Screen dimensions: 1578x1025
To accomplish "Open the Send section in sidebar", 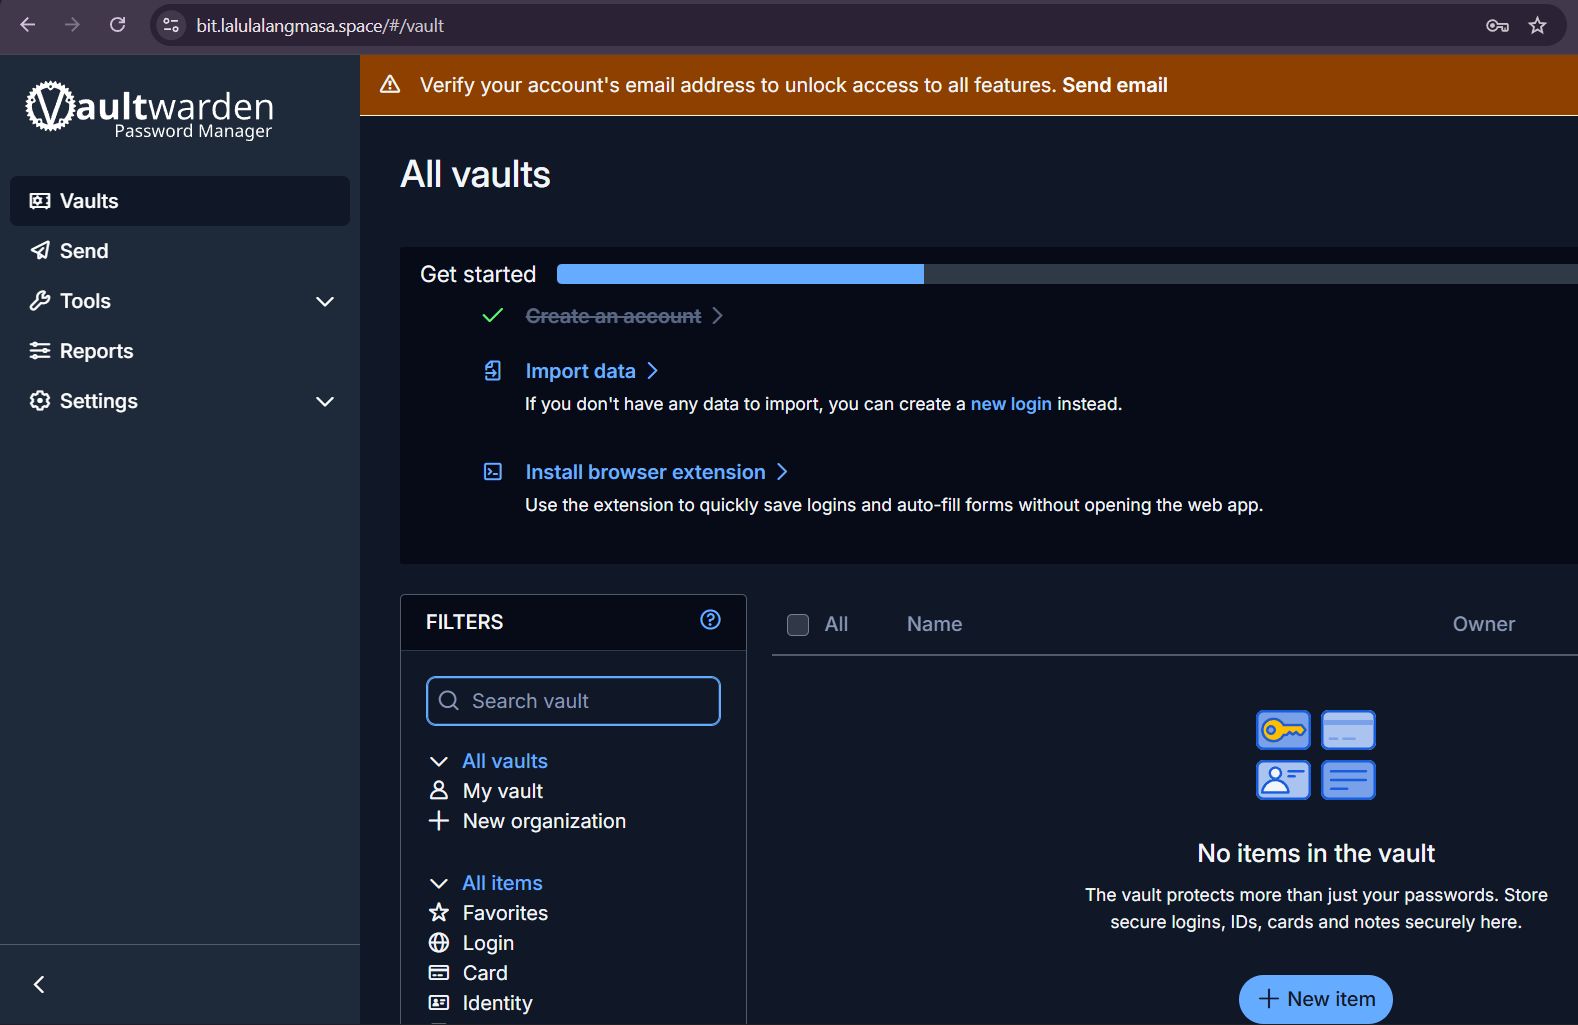I will point(84,251).
